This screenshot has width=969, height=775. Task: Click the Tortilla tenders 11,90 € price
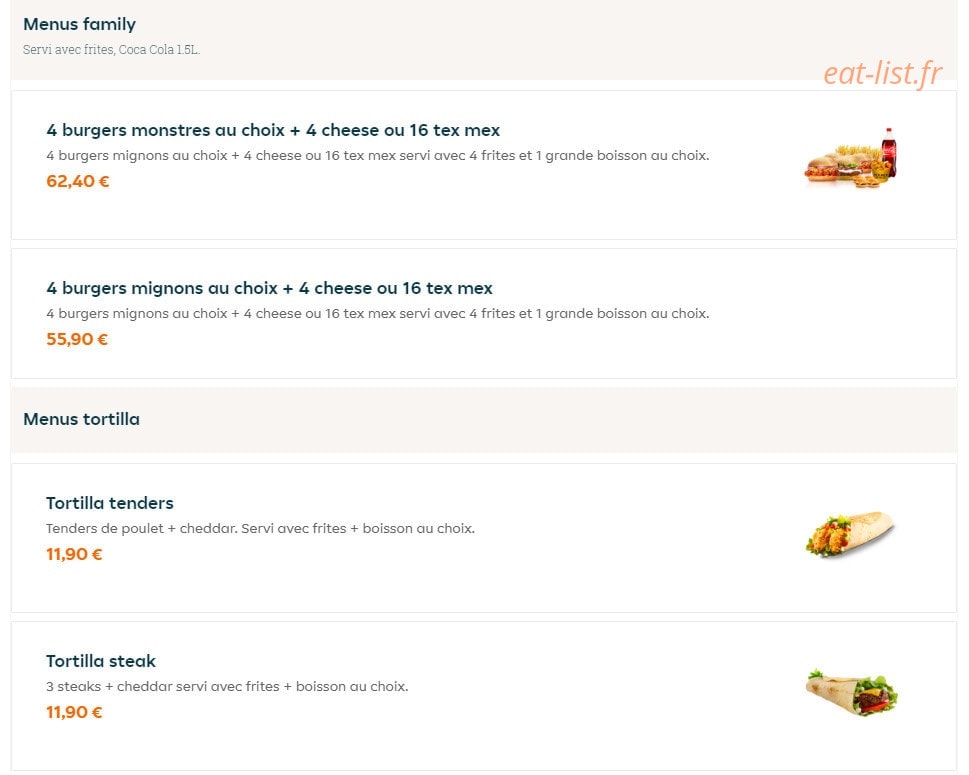(74, 554)
